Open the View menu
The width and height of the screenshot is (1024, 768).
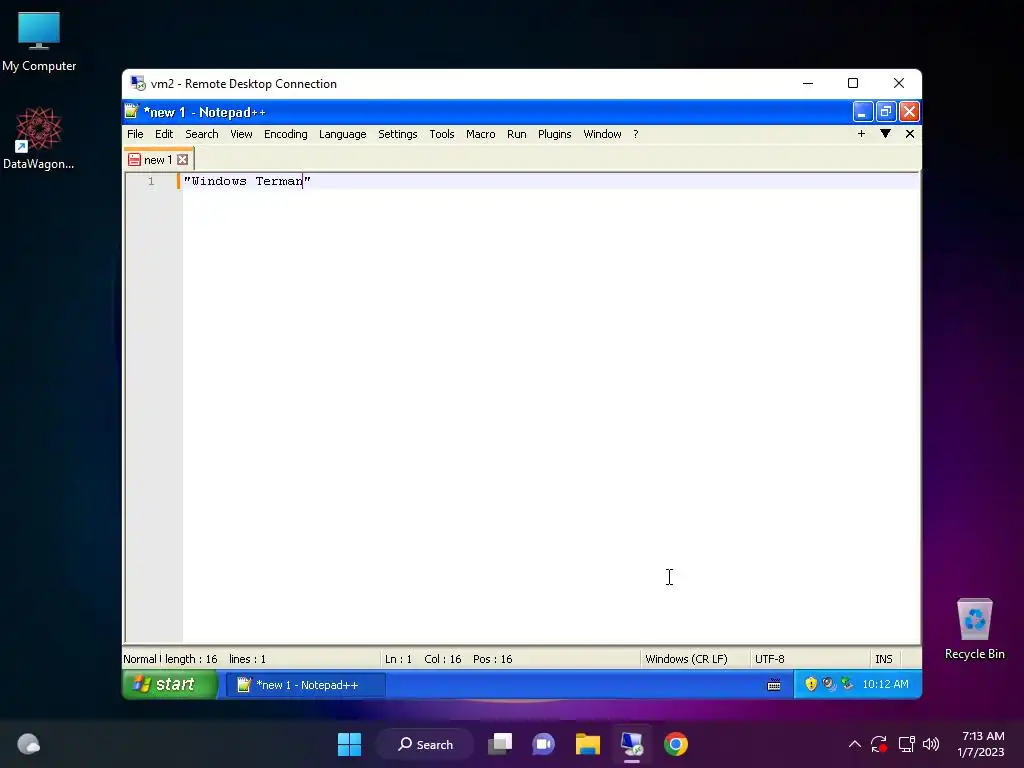click(x=241, y=134)
